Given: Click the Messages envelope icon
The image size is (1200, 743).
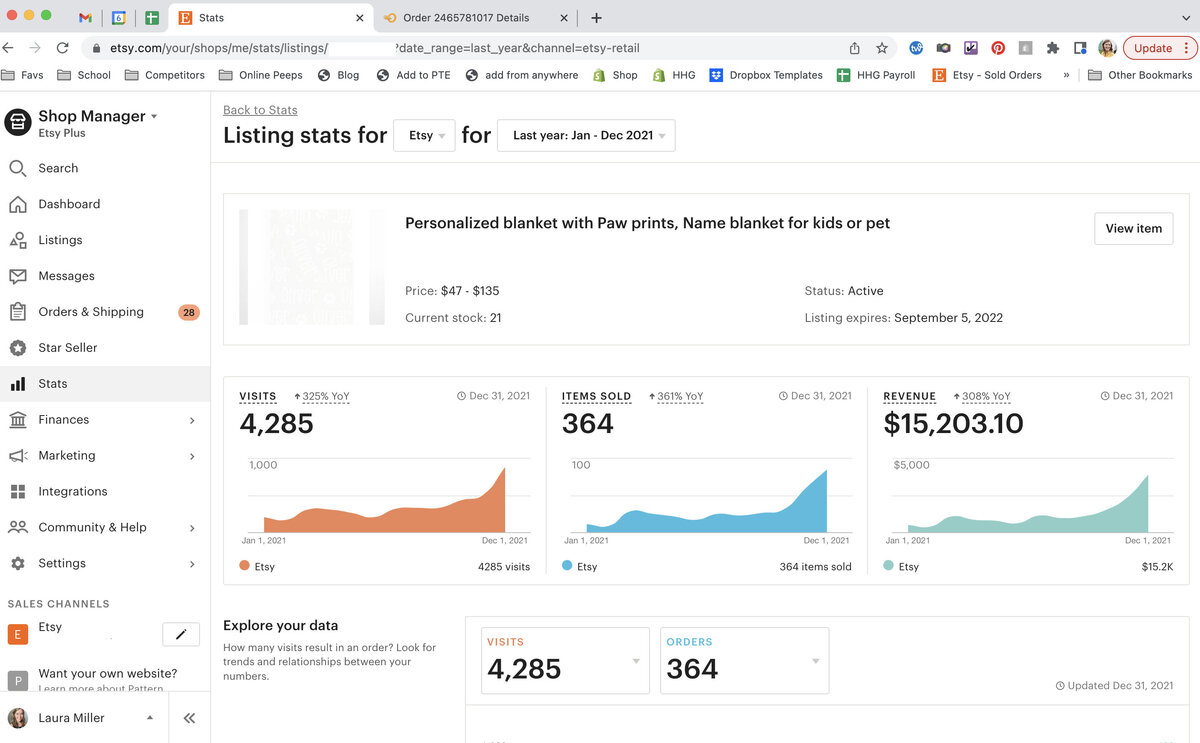Looking at the screenshot, I should 18,276.
